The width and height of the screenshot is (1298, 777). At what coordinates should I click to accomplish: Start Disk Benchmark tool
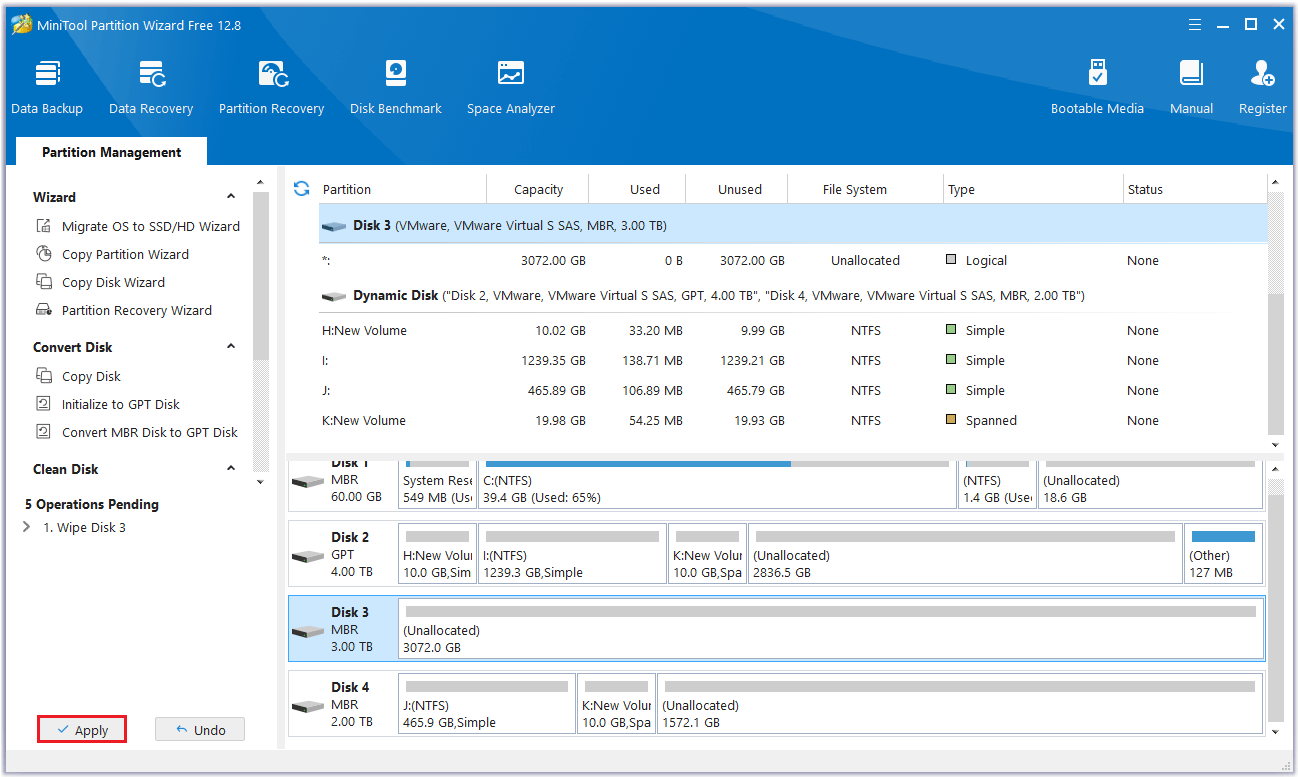[396, 88]
